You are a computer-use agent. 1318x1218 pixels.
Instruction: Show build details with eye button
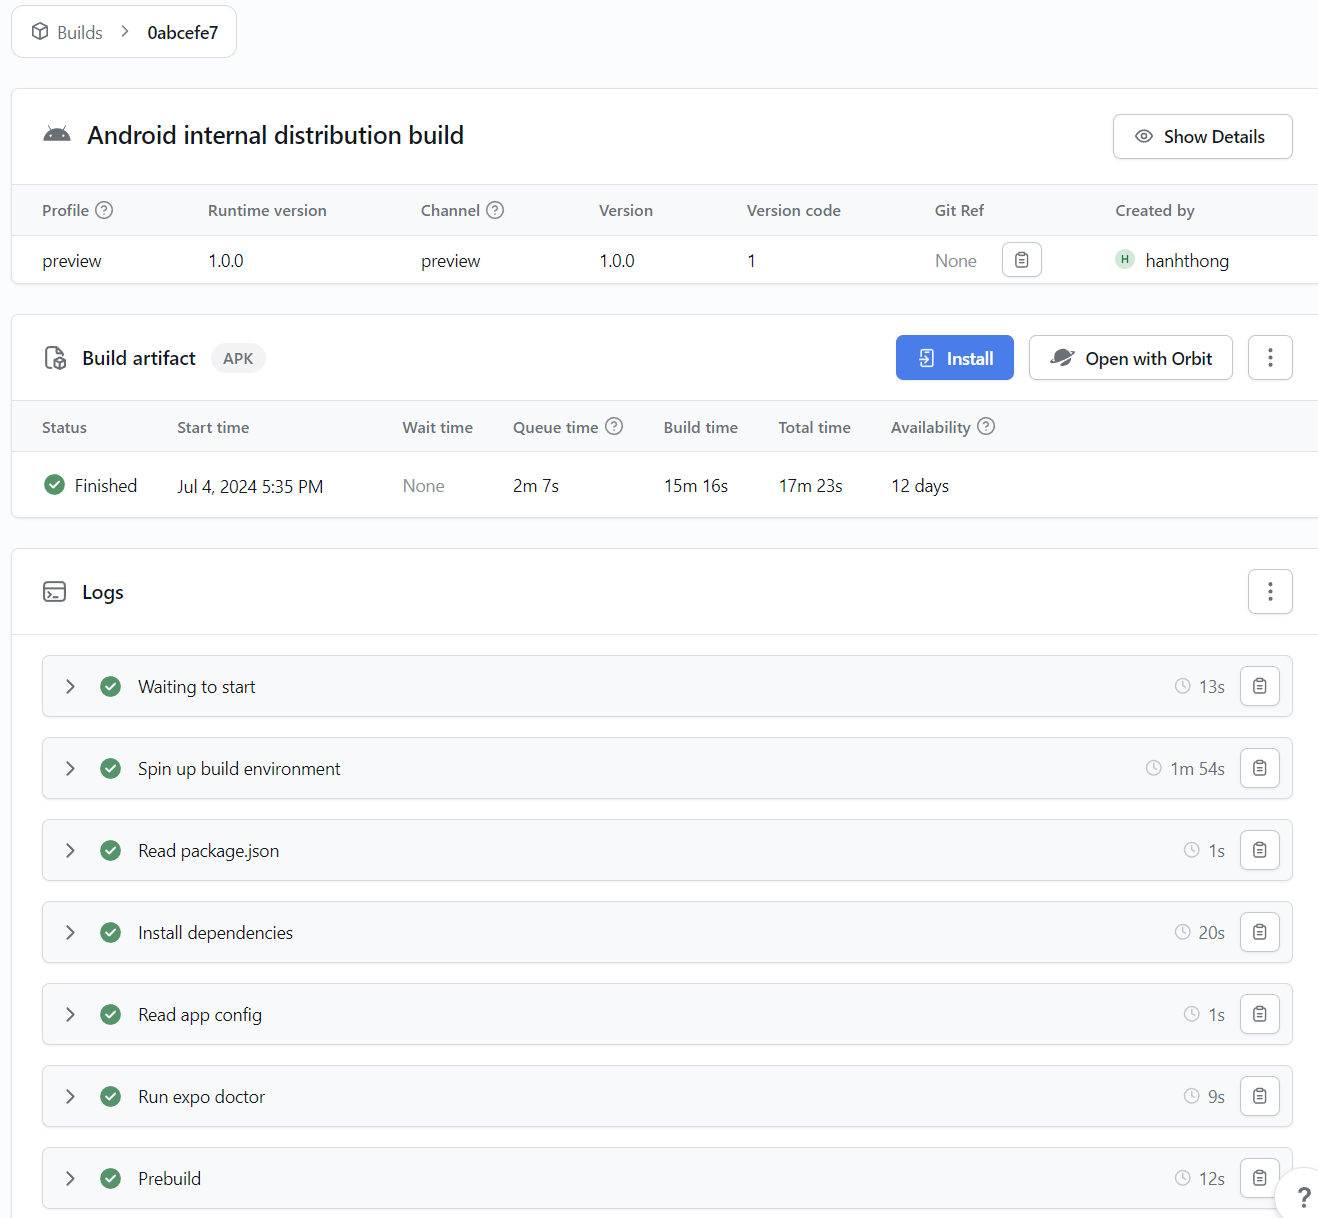(1202, 137)
